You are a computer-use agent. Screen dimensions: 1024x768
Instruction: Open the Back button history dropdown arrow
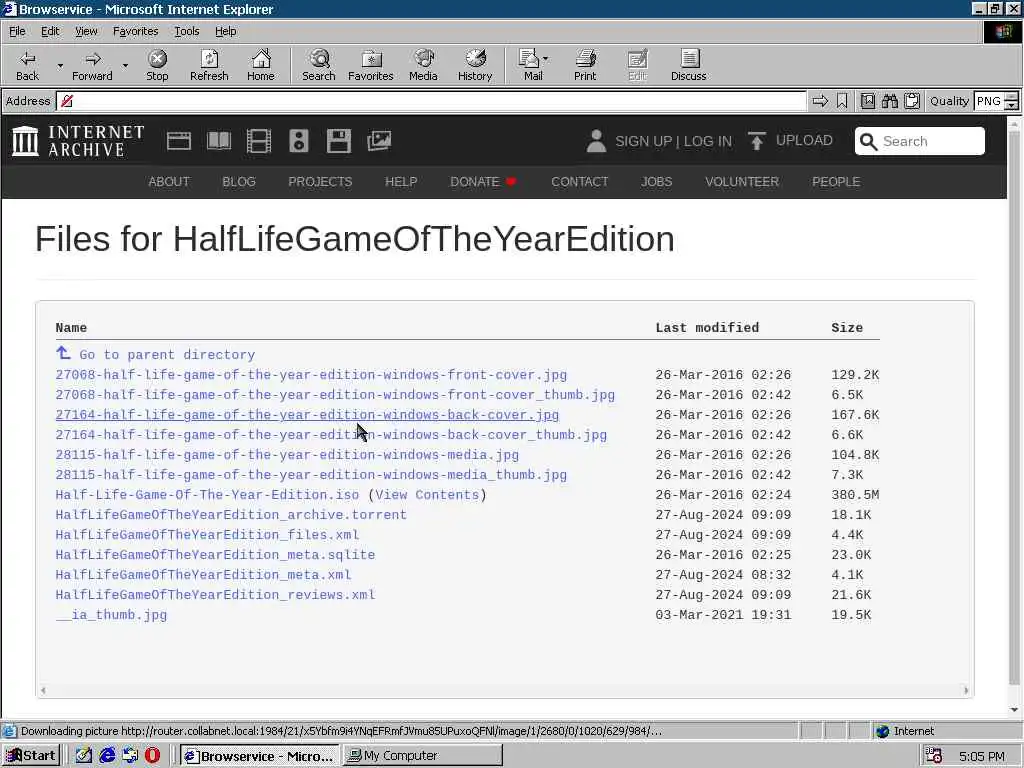coord(60,65)
